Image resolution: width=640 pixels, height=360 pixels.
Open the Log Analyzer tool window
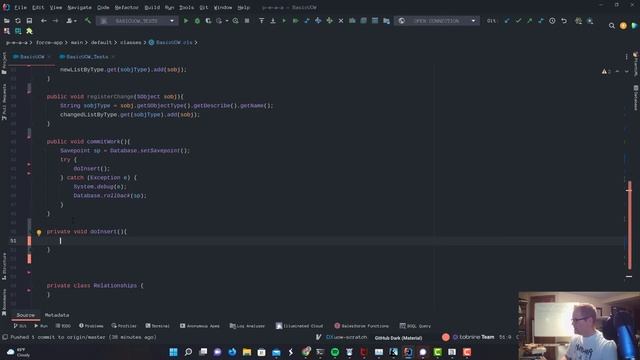[247, 326]
